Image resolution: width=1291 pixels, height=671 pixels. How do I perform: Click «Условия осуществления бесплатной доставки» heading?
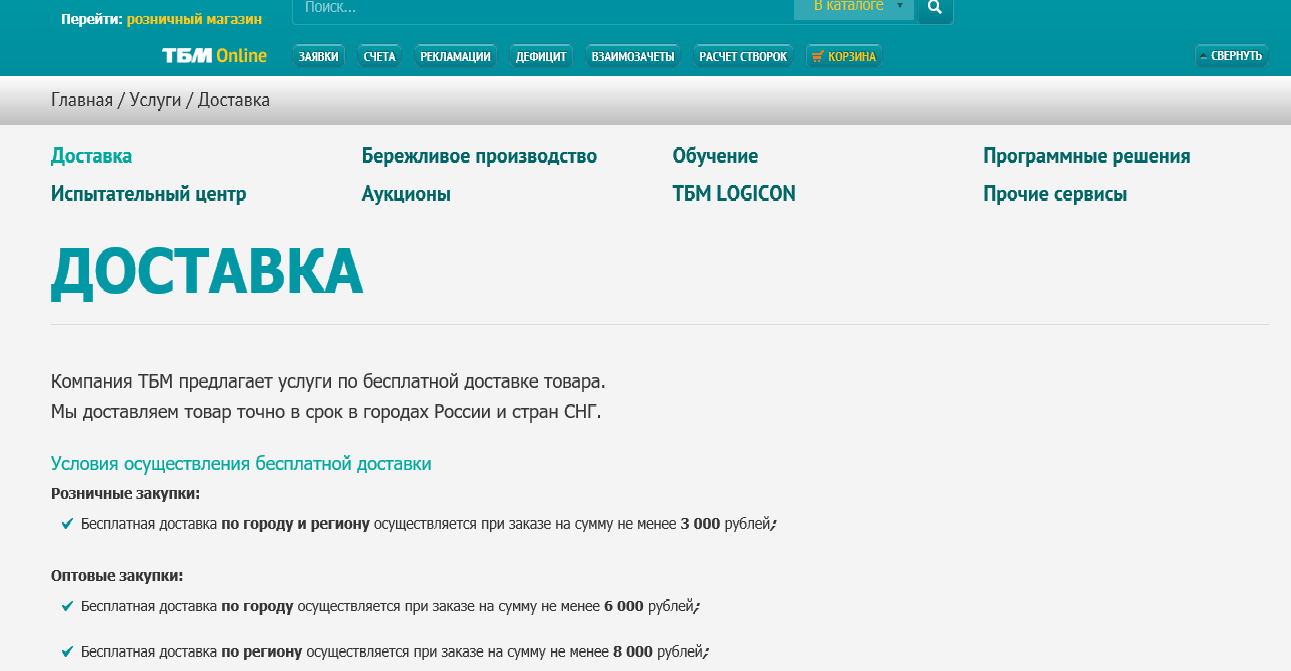tap(241, 464)
